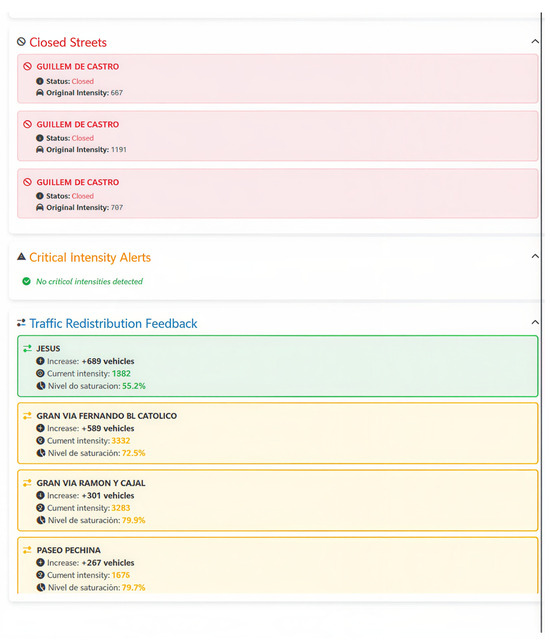This screenshot has height=643, width=550.
Task: Click the Original Intensity value 667
Action: pos(117,93)
